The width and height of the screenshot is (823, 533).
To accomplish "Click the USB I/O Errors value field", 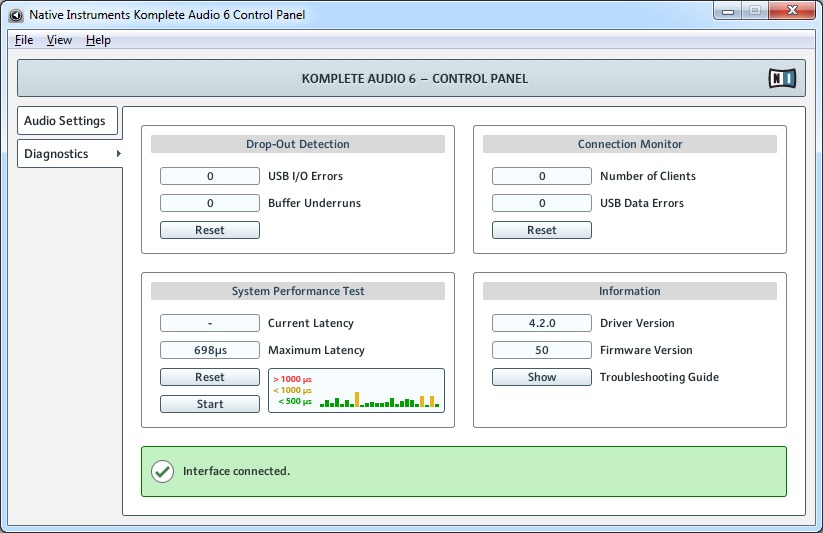I will (210, 176).
